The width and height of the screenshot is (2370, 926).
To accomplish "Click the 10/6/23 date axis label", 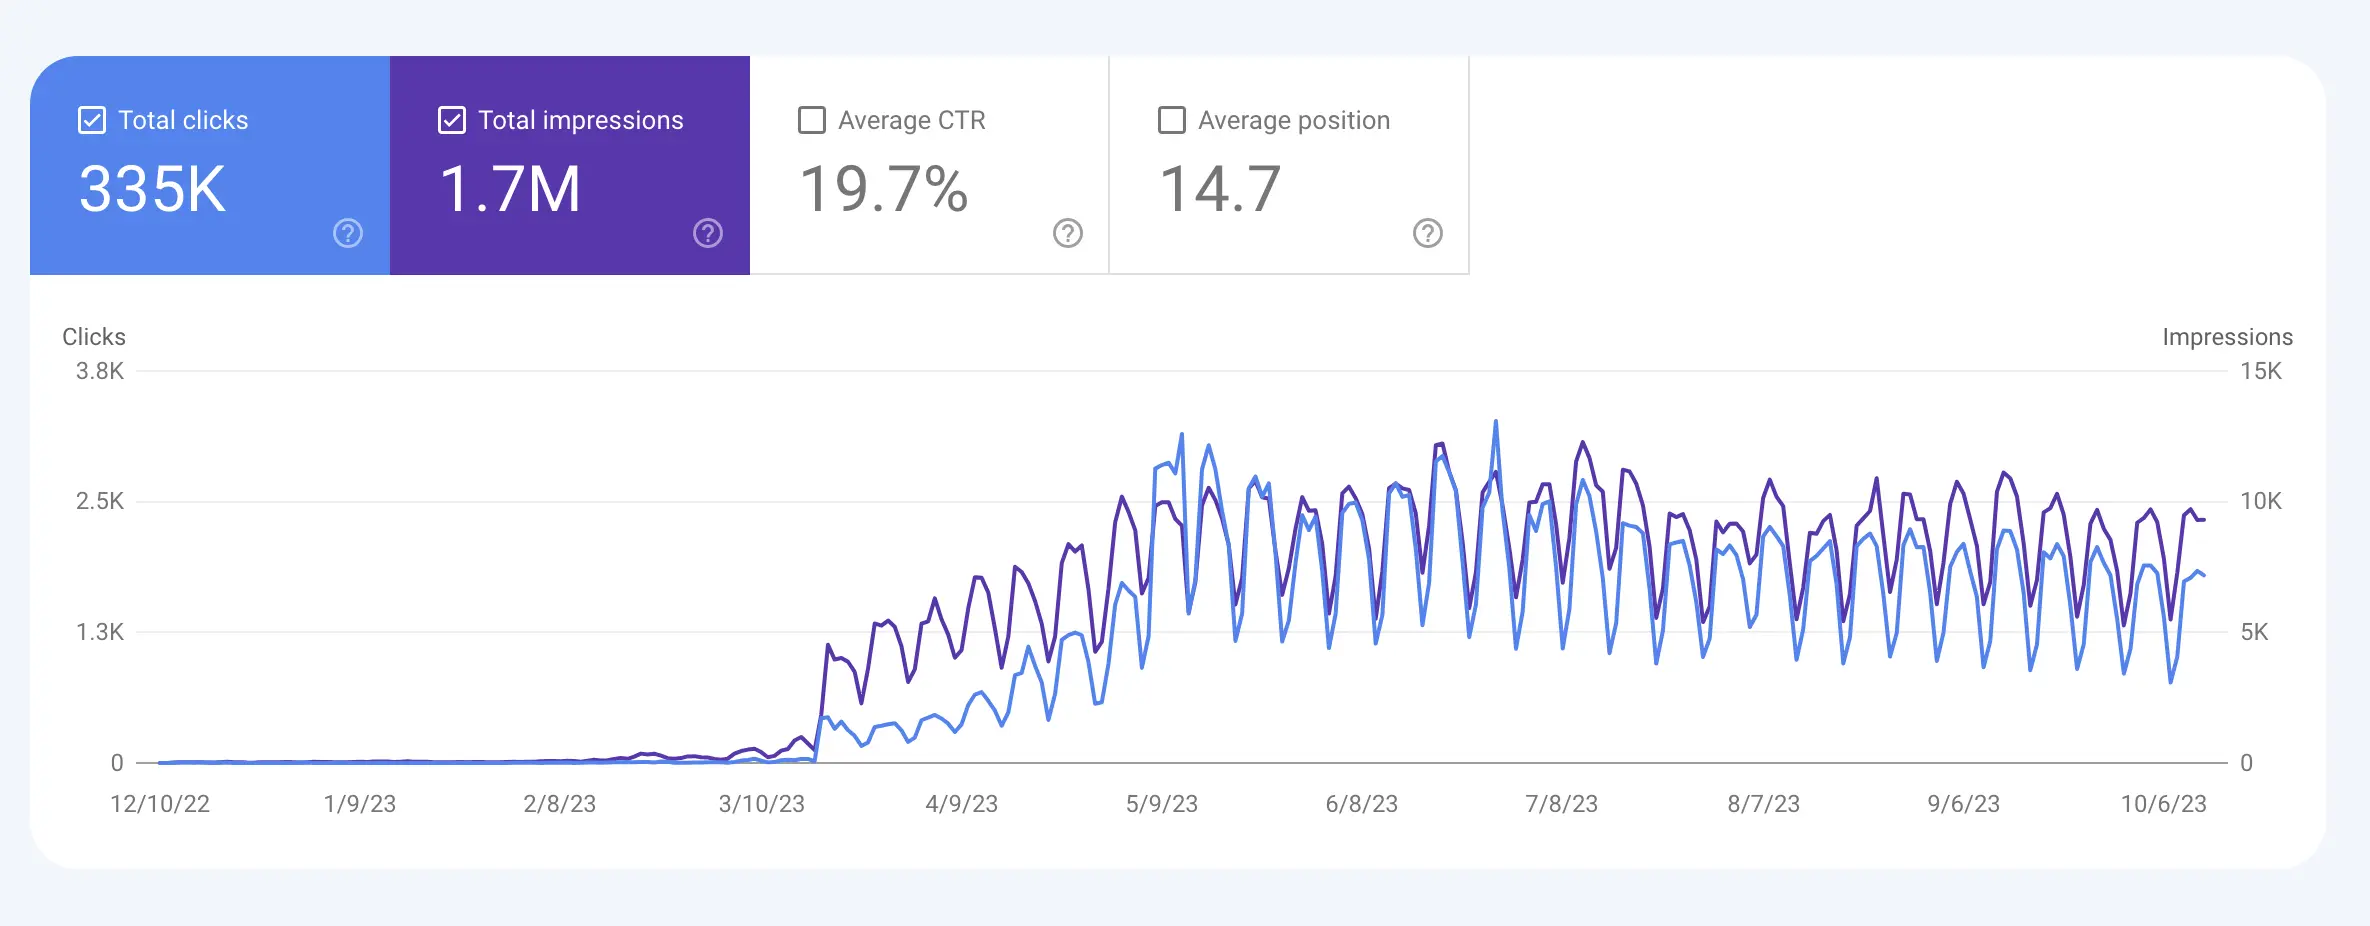I will click(x=2163, y=804).
